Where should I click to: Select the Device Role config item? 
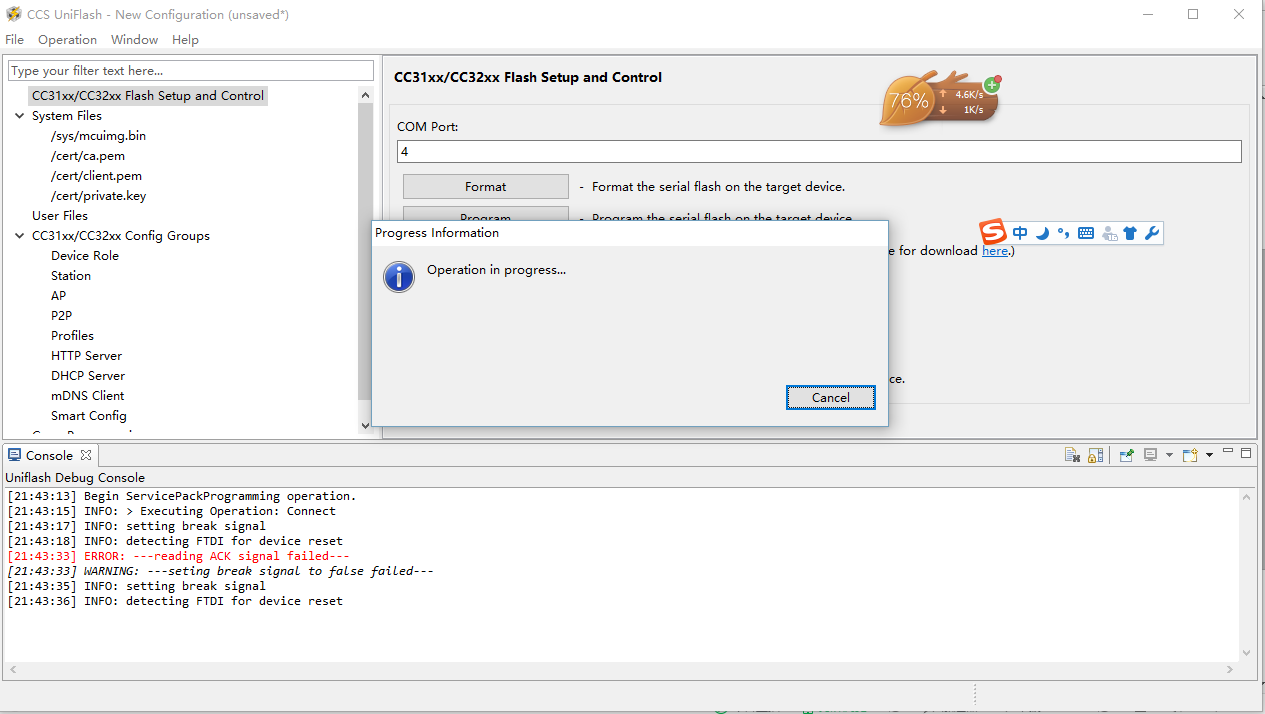(85, 256)
